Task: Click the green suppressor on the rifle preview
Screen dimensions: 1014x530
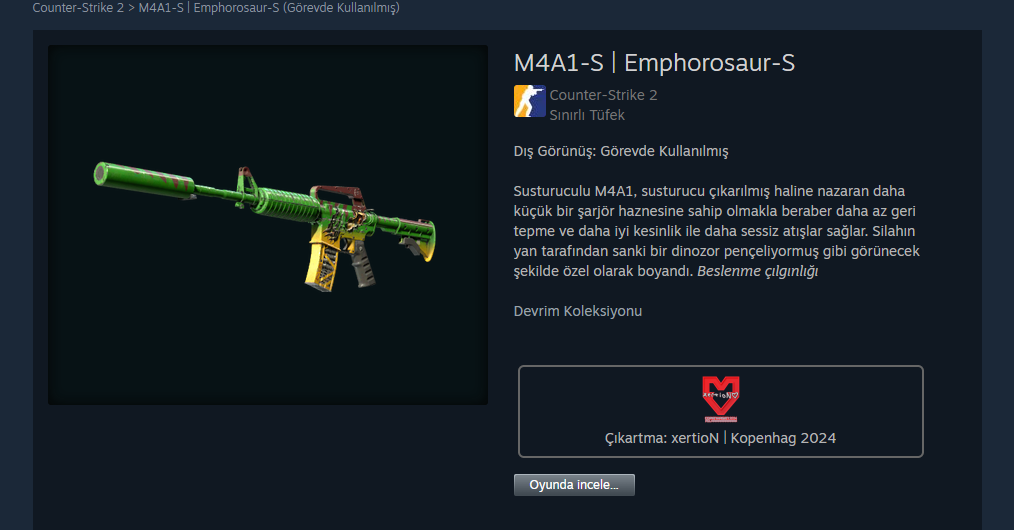Action: (x=144, y=178)
